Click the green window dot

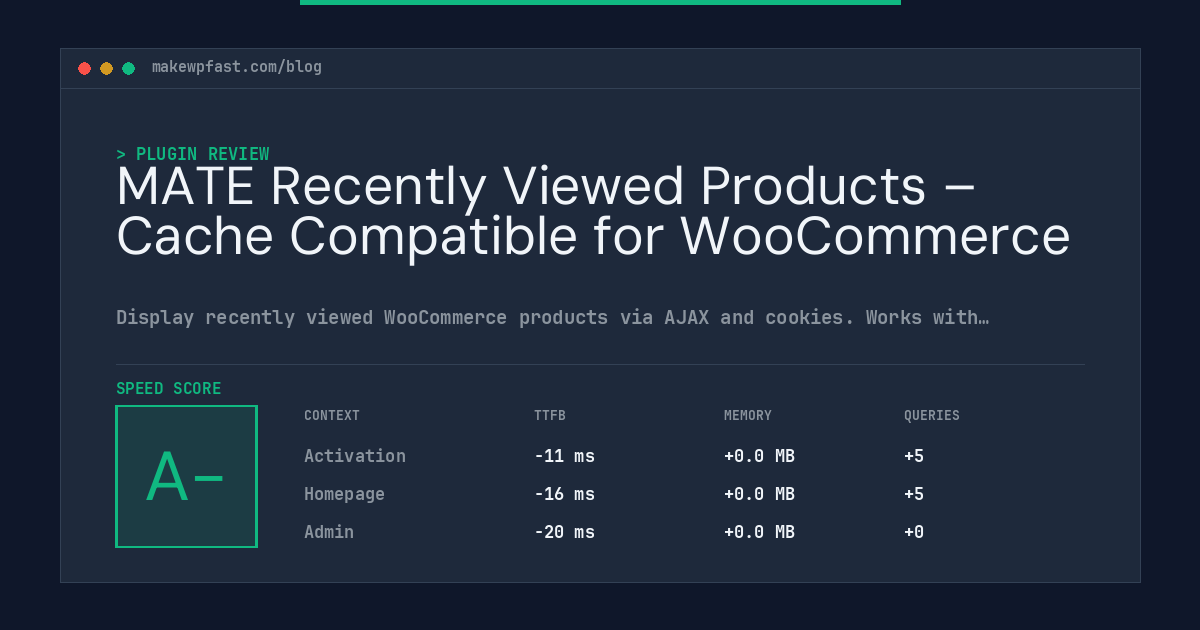tap(128, 68)
